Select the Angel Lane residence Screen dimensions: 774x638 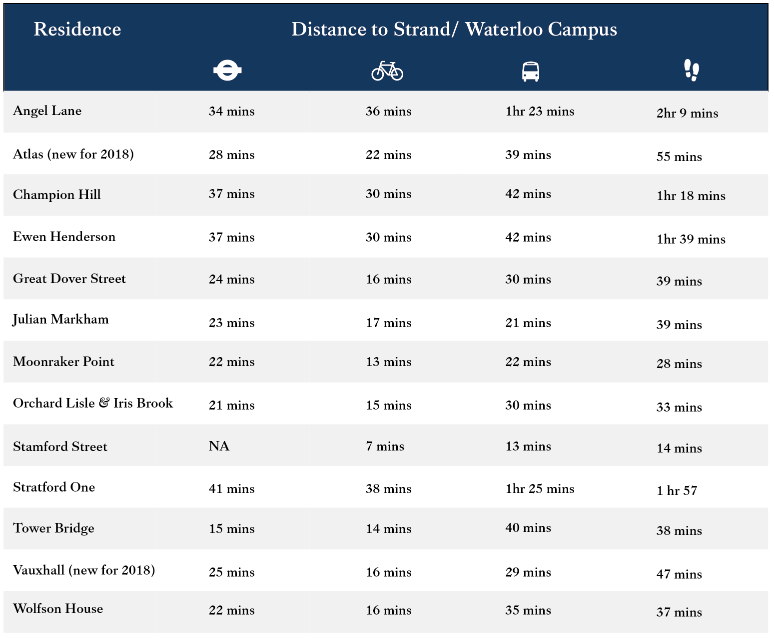(x=47, y=111)
